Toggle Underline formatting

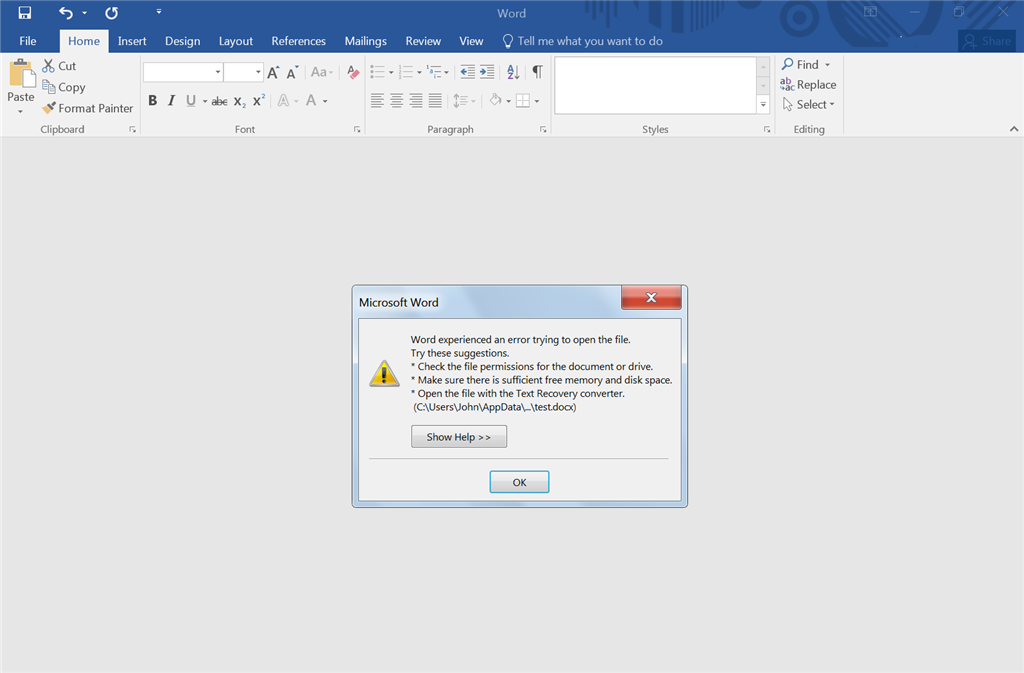coord(191,101)
